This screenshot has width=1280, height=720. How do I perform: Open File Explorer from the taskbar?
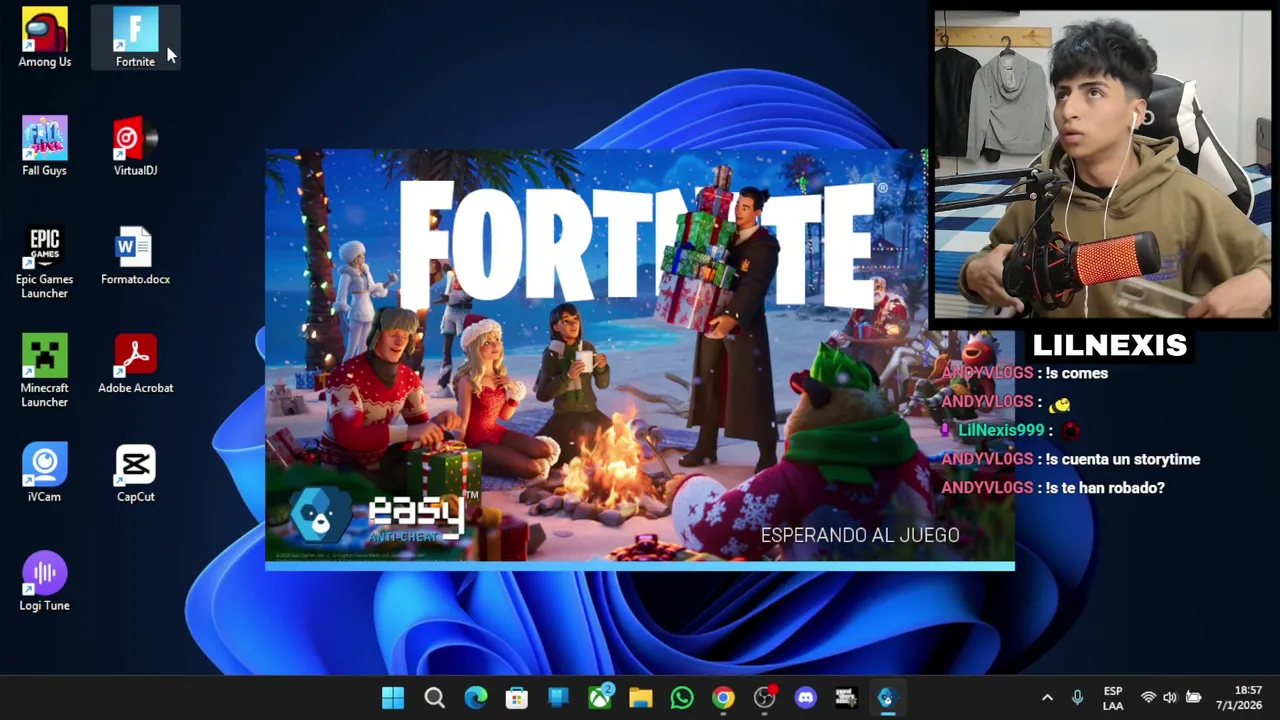coord(641,698)
